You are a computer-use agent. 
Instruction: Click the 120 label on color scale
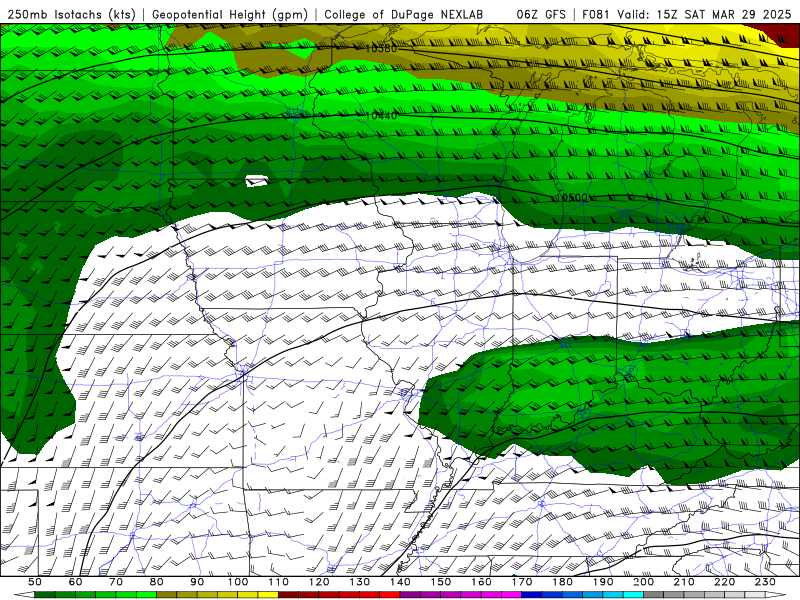(319, 582)
